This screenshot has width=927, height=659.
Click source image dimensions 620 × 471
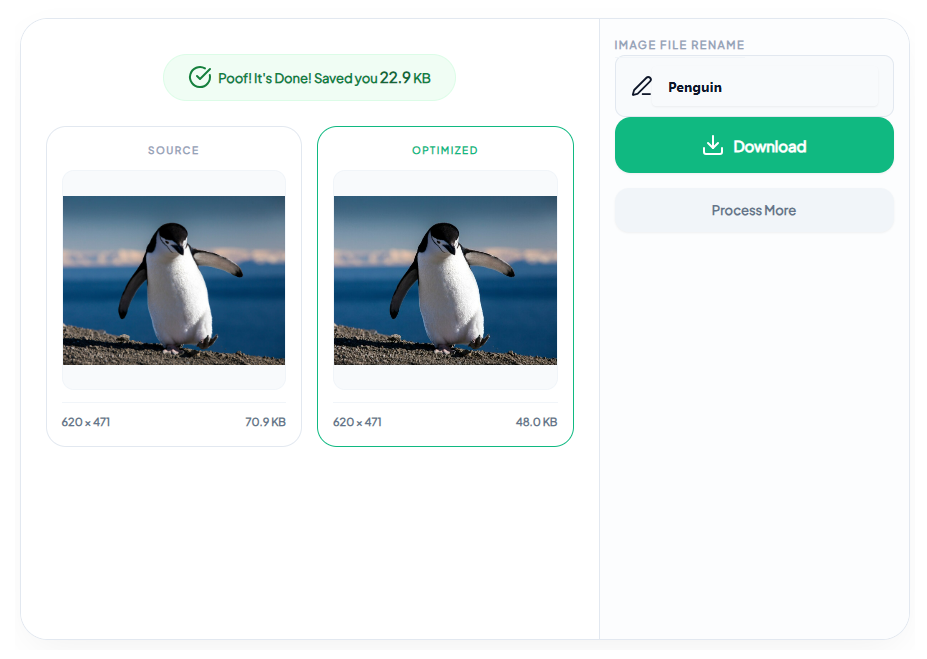[86, 422]
